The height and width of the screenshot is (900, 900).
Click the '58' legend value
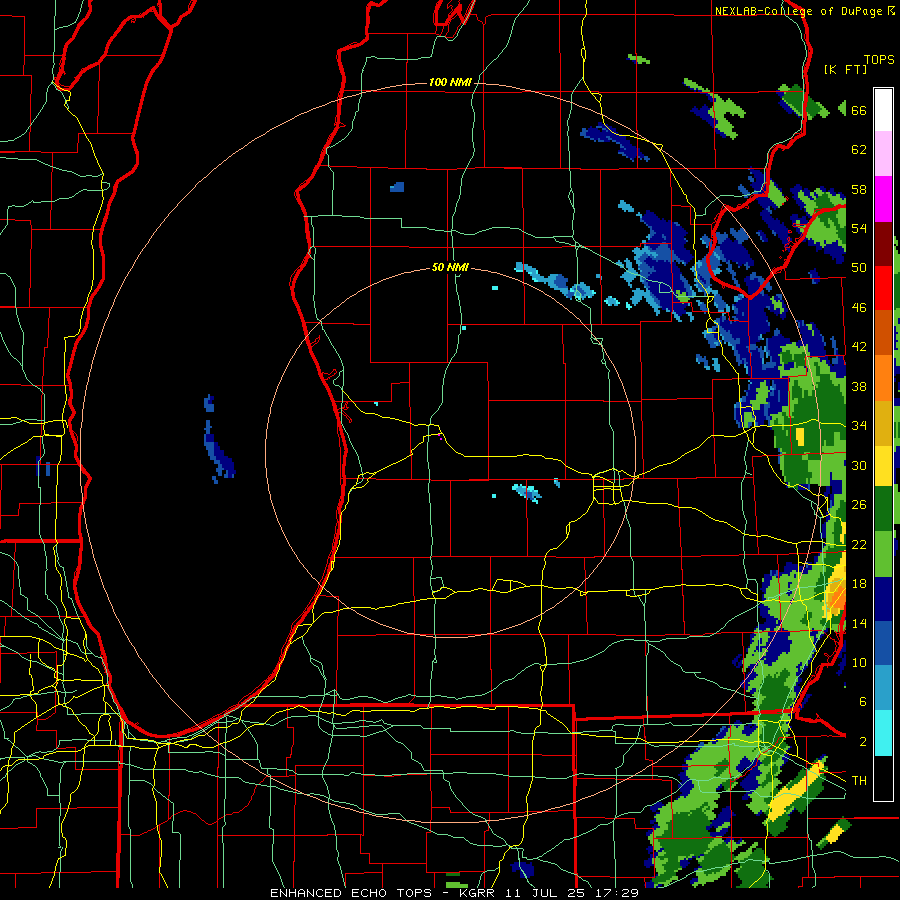[x=859, y=189]
